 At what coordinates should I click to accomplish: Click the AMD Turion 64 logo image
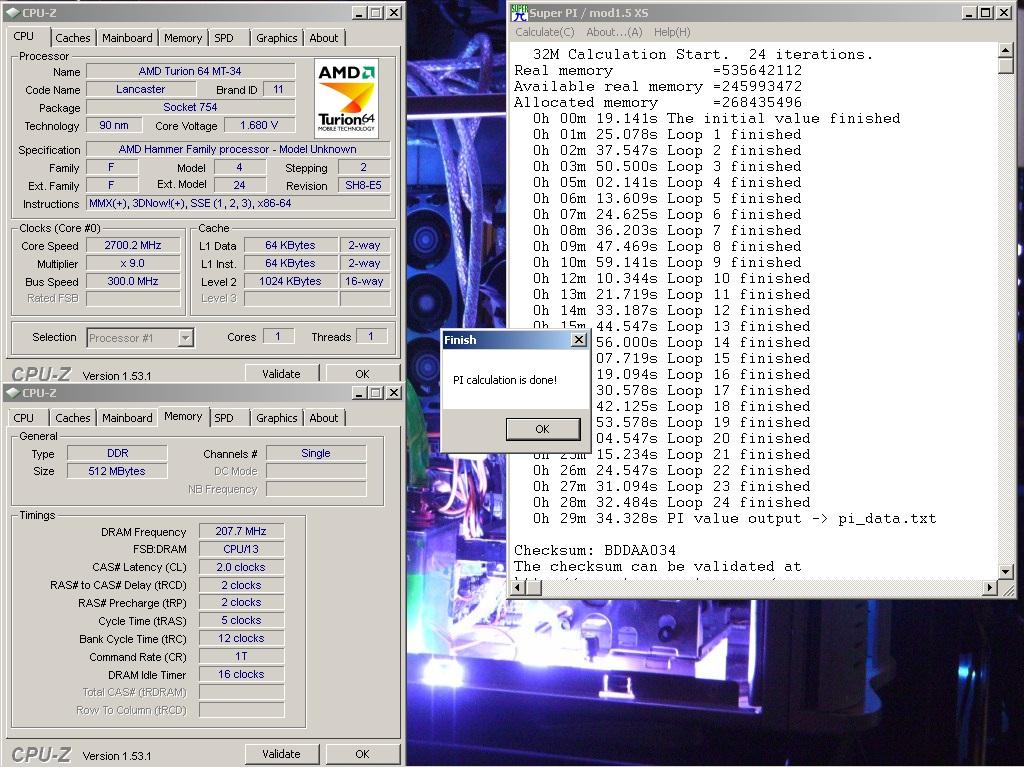pos(346,99)
